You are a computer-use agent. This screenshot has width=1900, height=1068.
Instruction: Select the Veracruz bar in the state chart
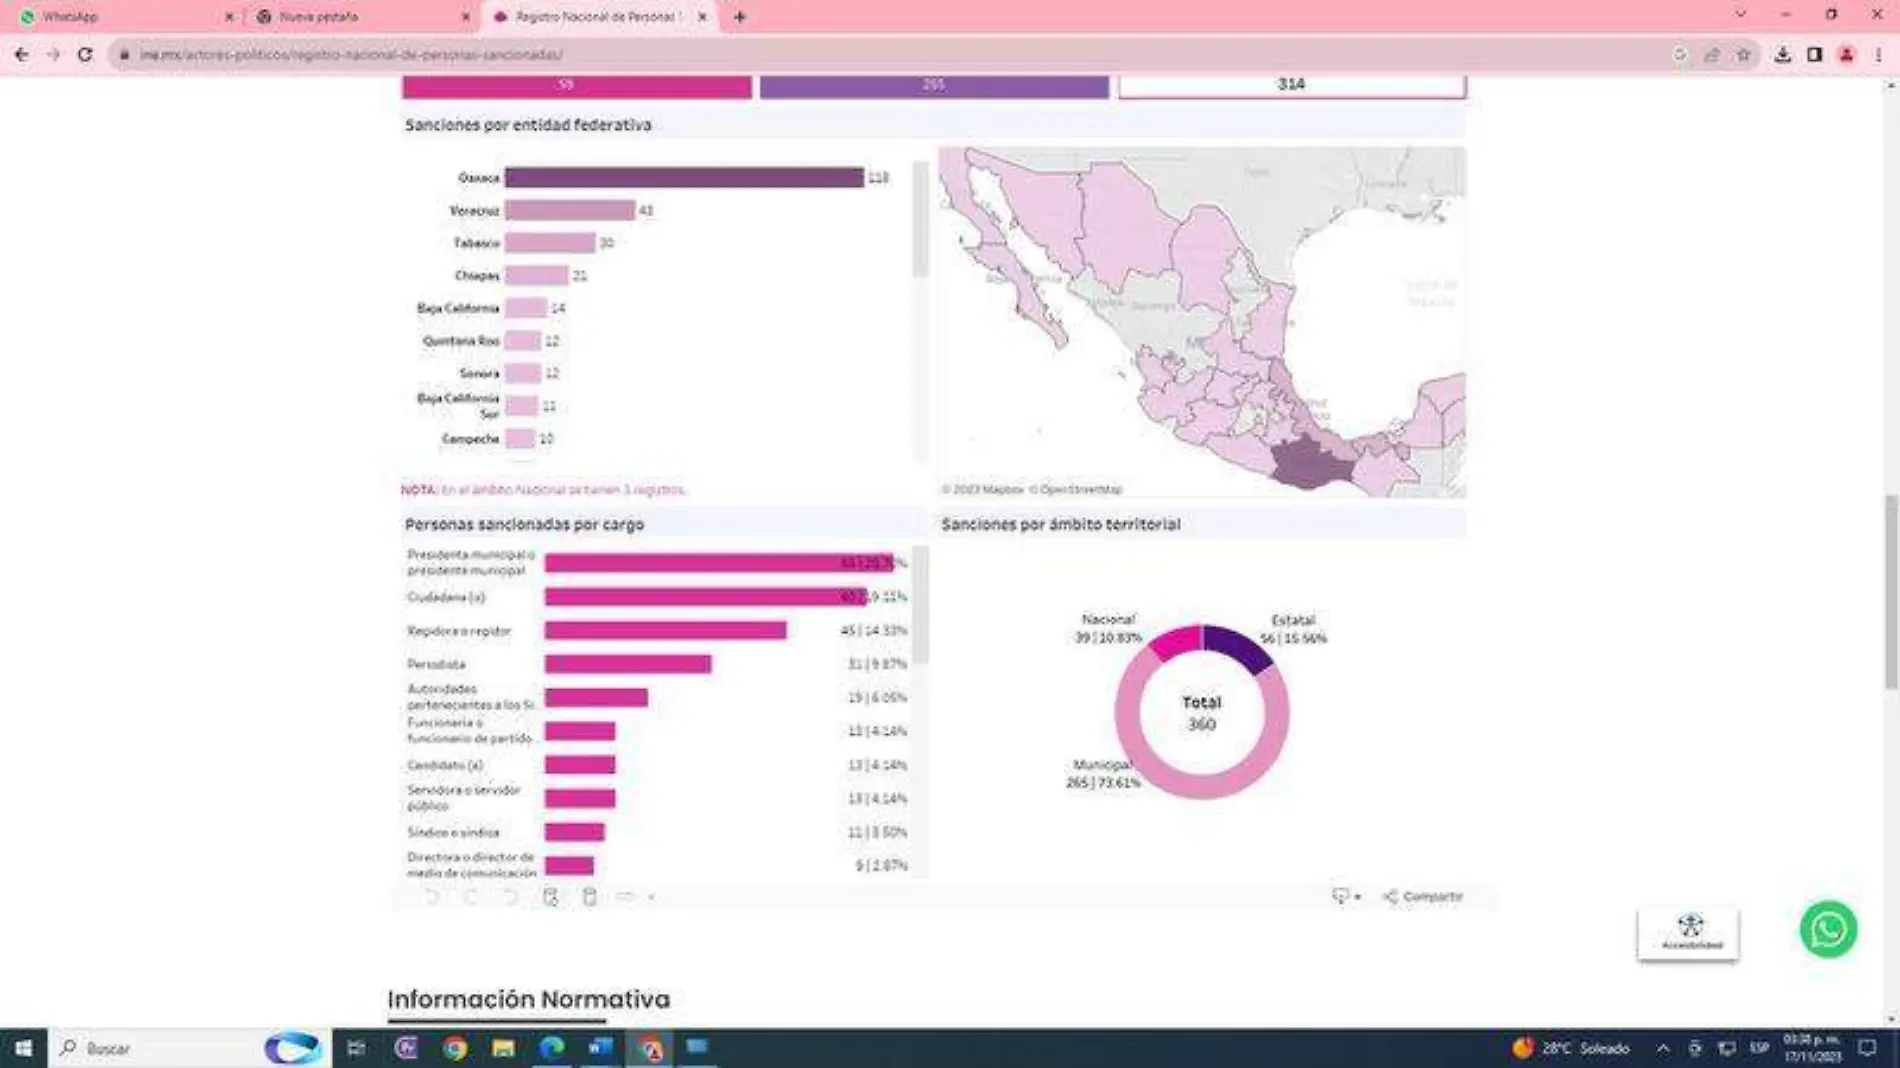click(x=570, y=210)
